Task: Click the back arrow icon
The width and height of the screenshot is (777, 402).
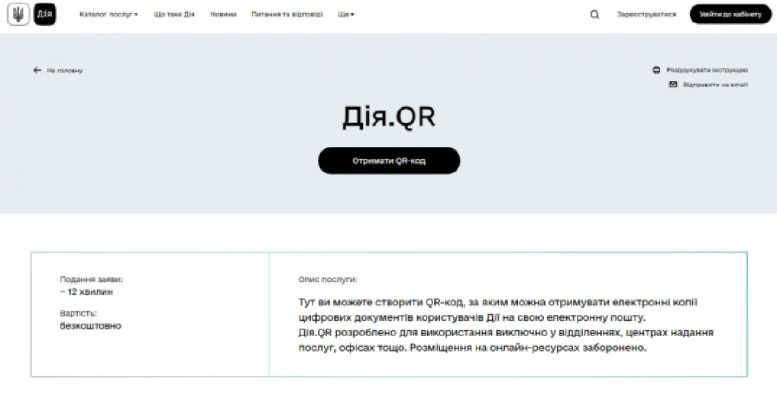Action: coord(37,71)
